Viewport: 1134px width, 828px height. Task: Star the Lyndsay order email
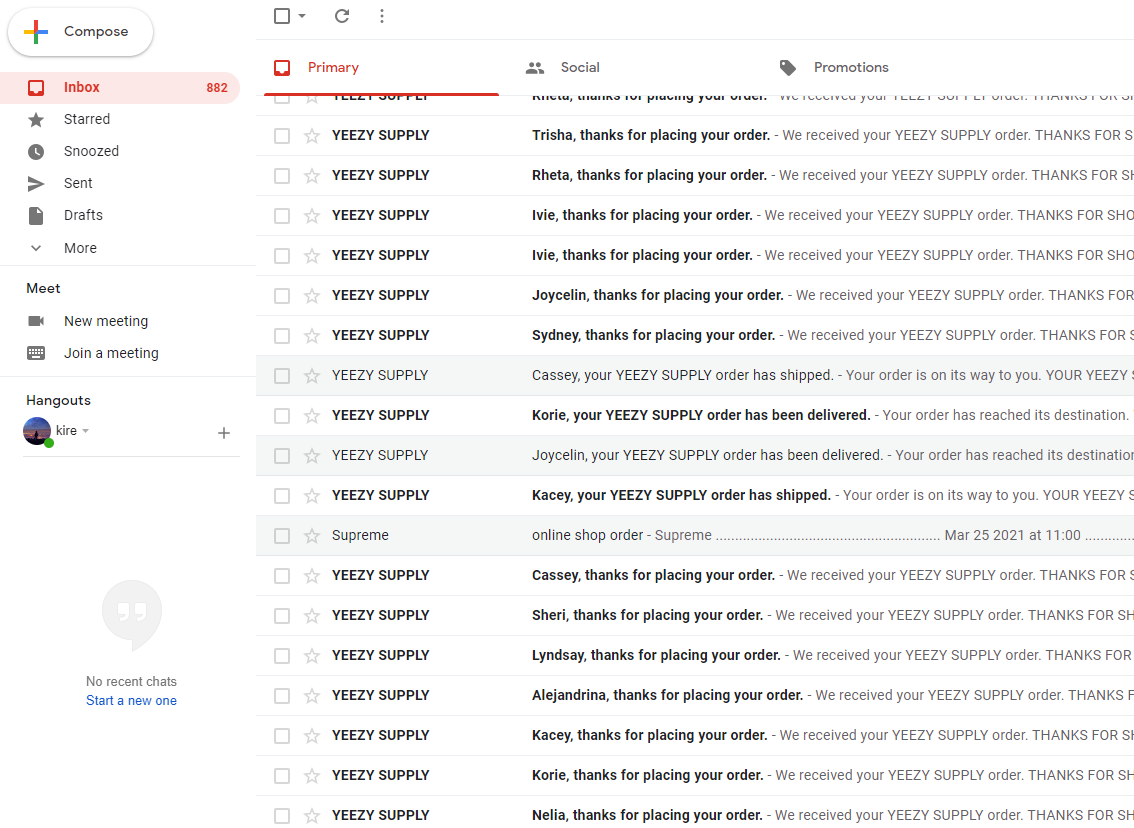[x=312, y=656]
